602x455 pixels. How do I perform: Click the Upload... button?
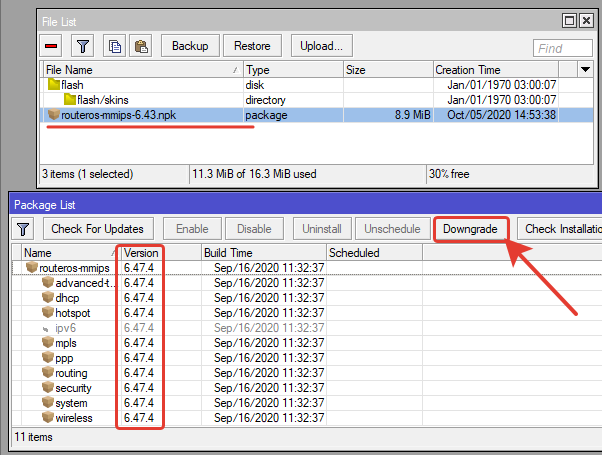pyautogui.click(x=322, y=46)
